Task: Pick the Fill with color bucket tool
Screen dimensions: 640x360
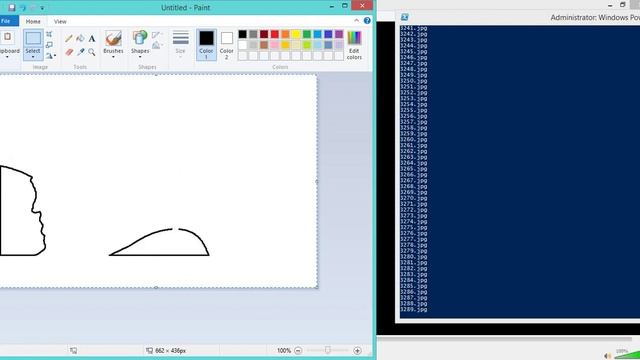Action: [80, 39]
